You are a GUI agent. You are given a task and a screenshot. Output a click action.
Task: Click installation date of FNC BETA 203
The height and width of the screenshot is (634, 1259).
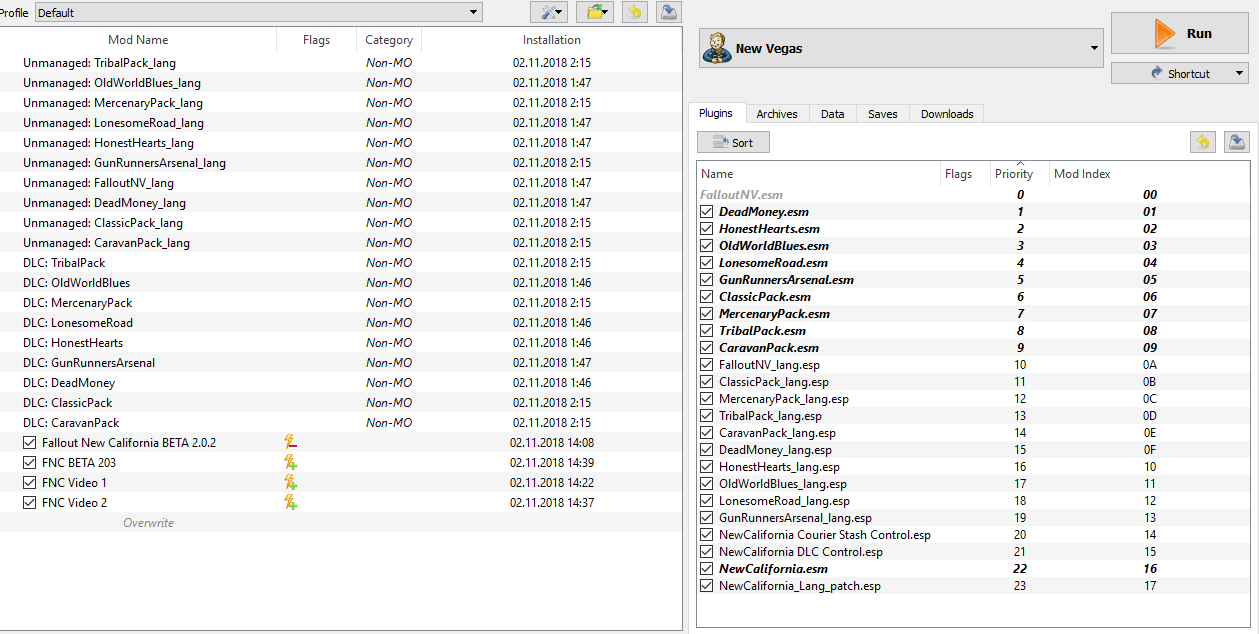pos(552,462)
